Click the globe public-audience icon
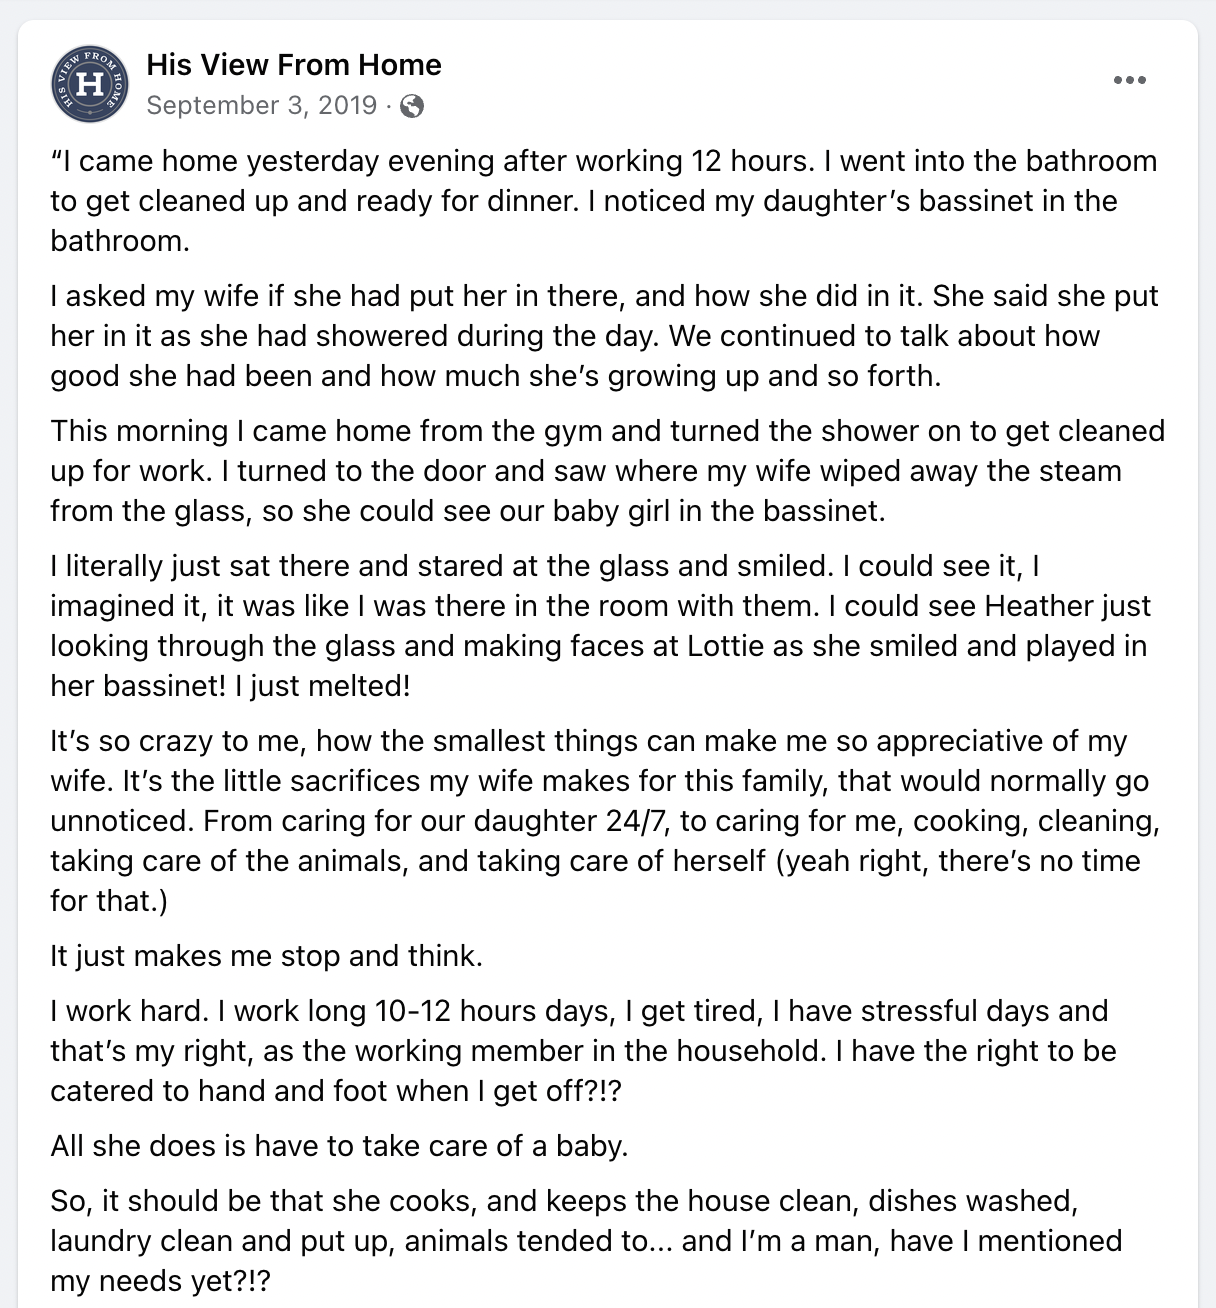 pyautogui.click(x=411, y=106)
